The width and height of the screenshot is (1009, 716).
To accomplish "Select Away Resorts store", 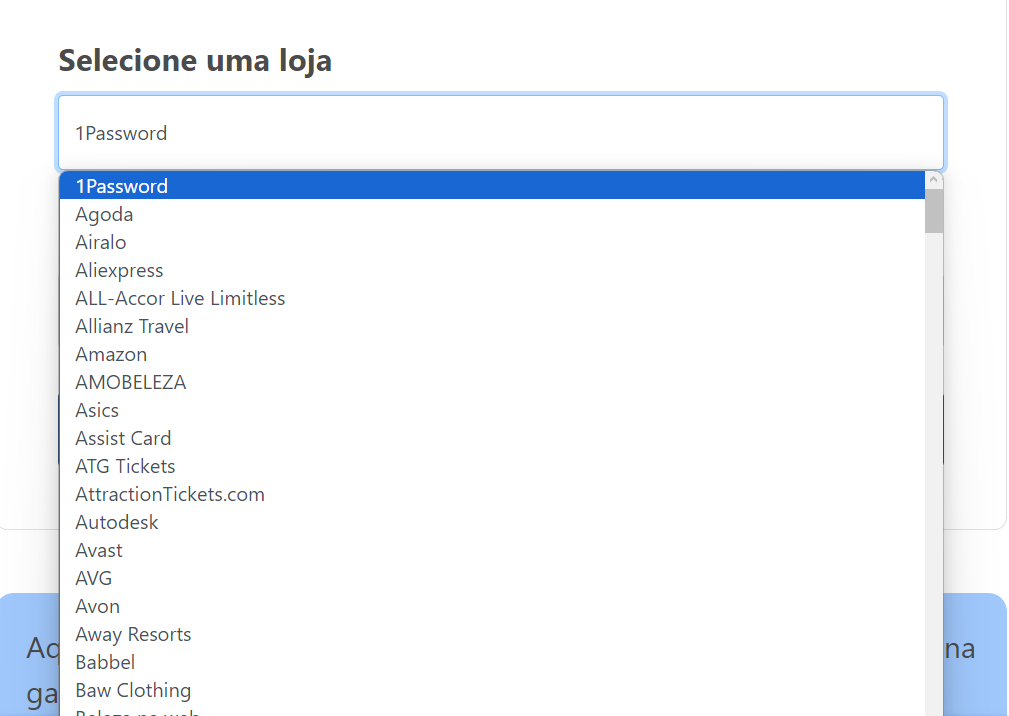I will point(133,634).
